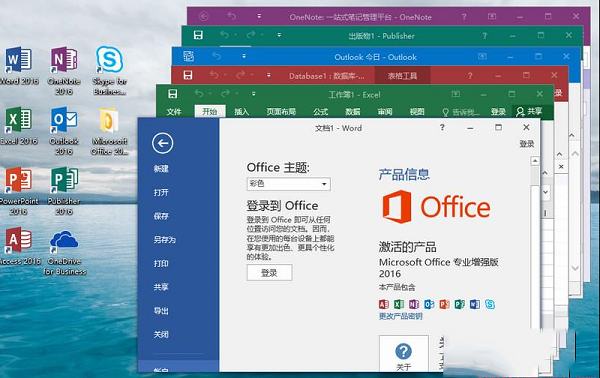Click the help icon in the Publisher title bar
Image resolution: width=600 pixels, height=378 pixels.
(484, 36)
